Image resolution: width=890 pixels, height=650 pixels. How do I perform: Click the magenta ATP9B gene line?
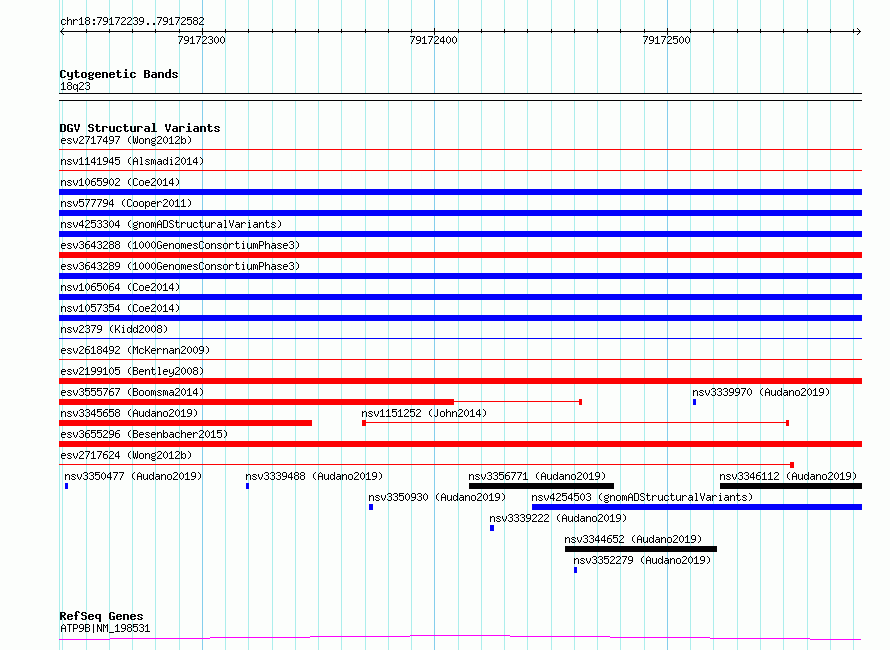click(x=460, y=637)
